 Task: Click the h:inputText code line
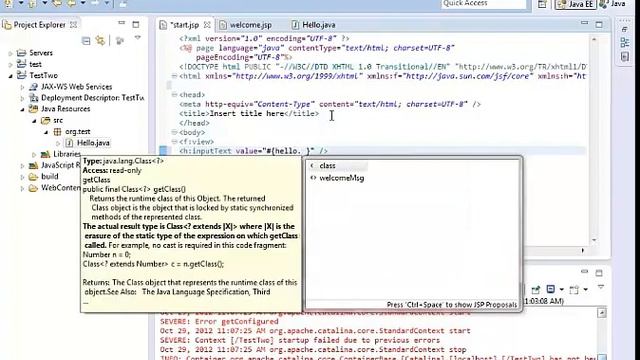[253, 151]
